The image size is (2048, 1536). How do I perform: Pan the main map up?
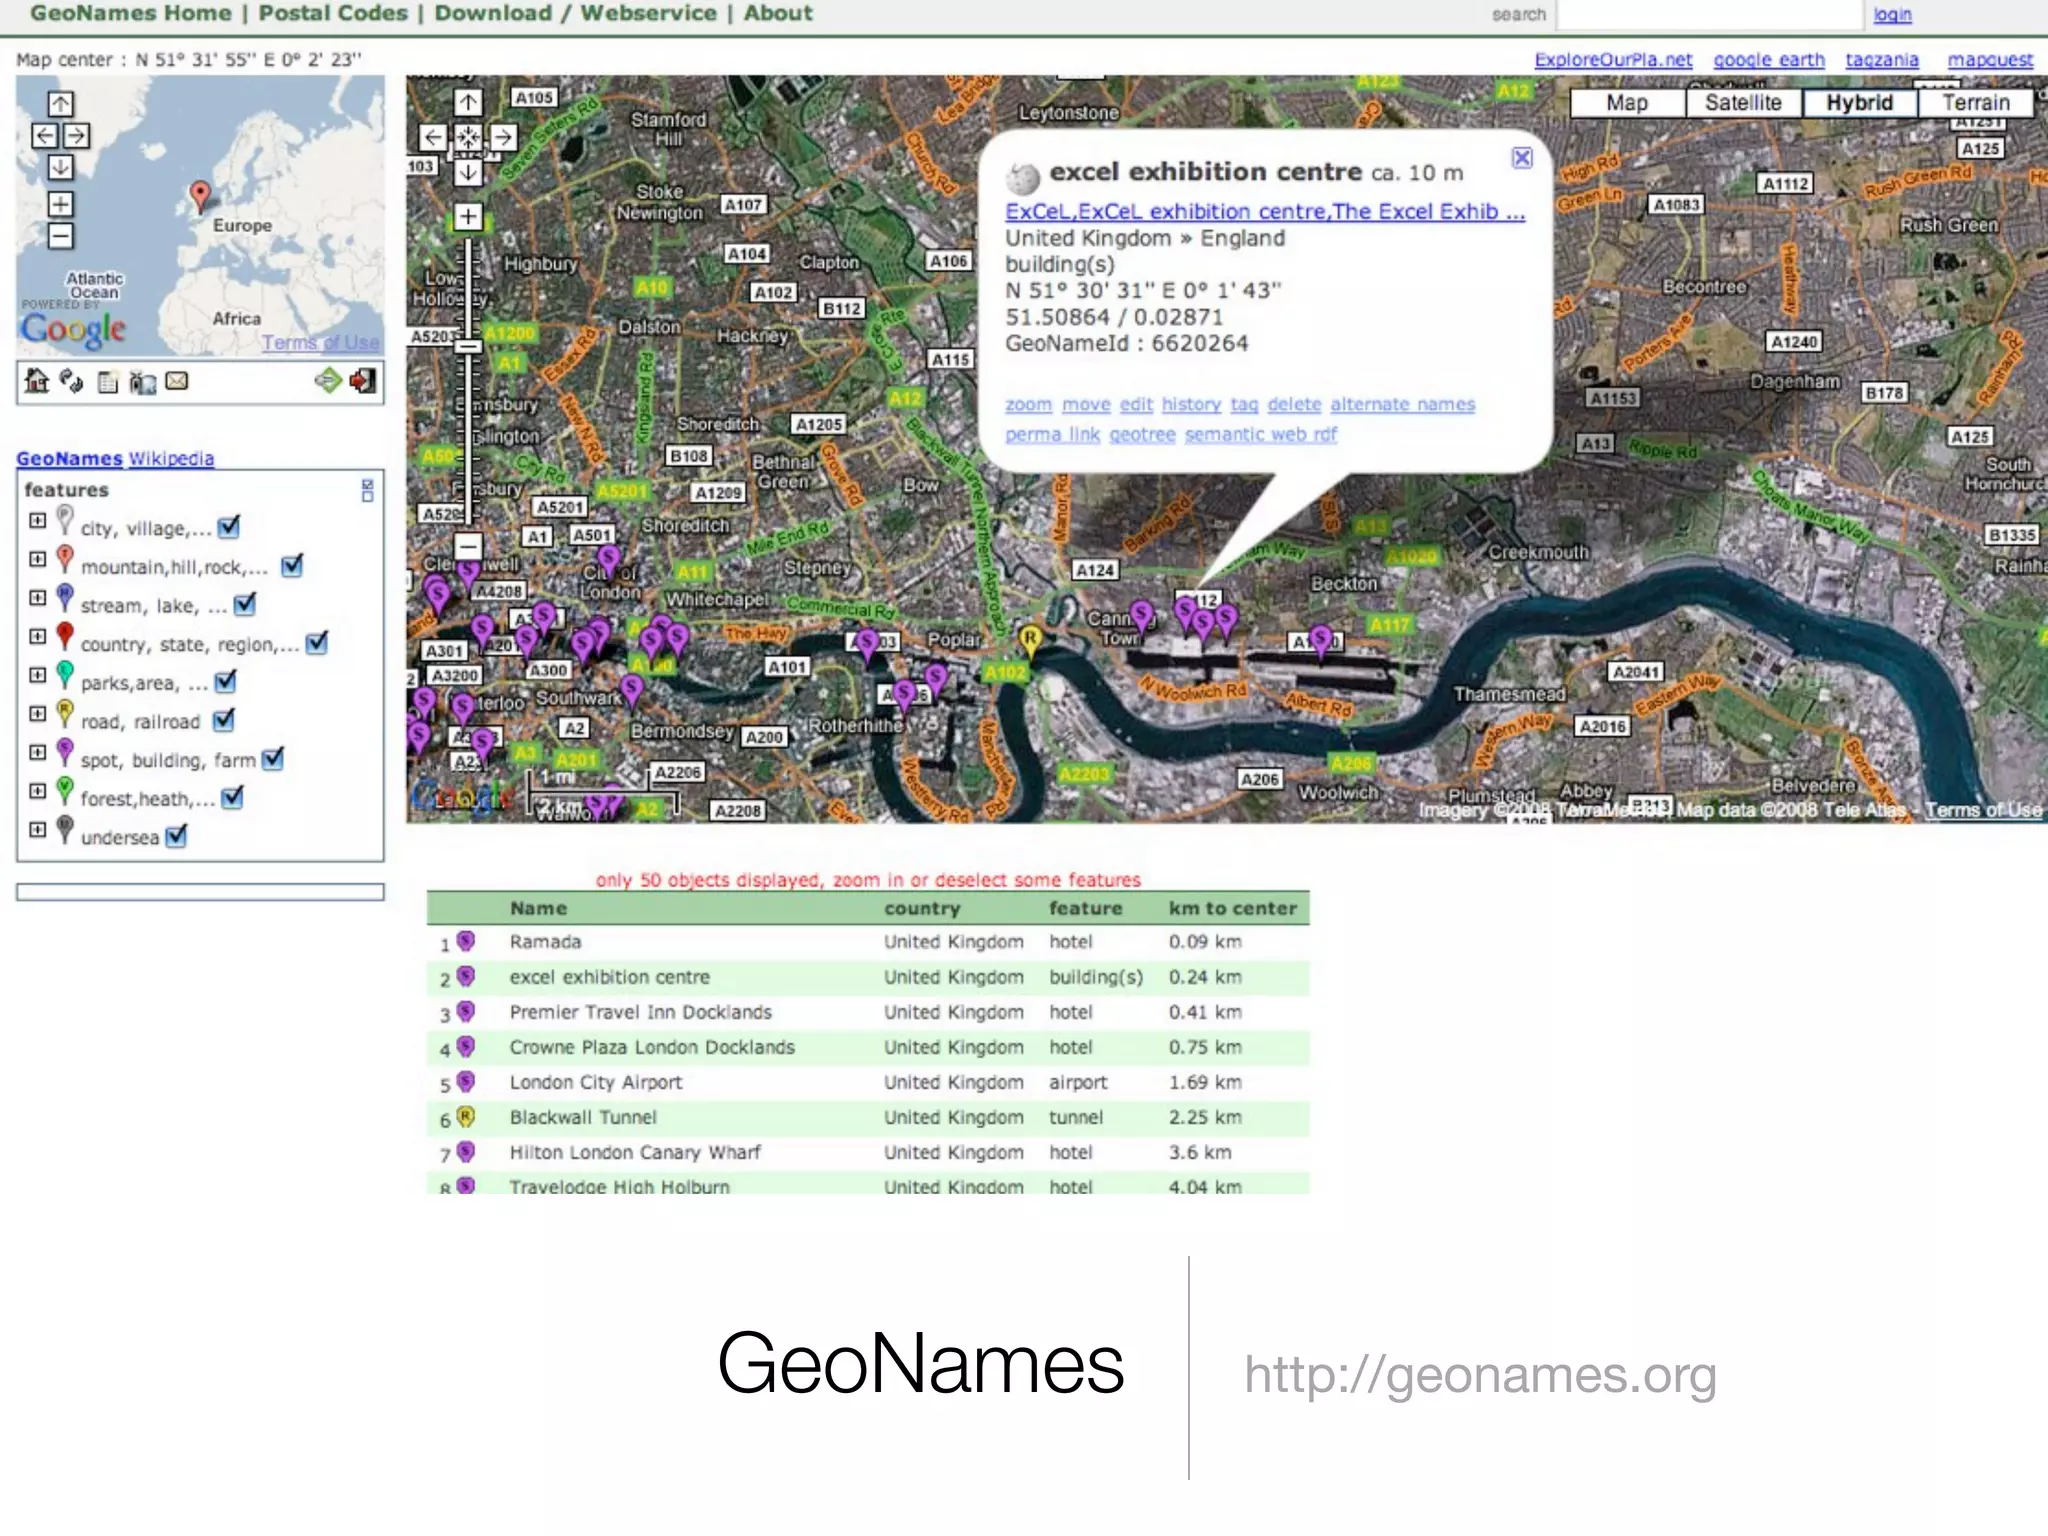(468, 103)
